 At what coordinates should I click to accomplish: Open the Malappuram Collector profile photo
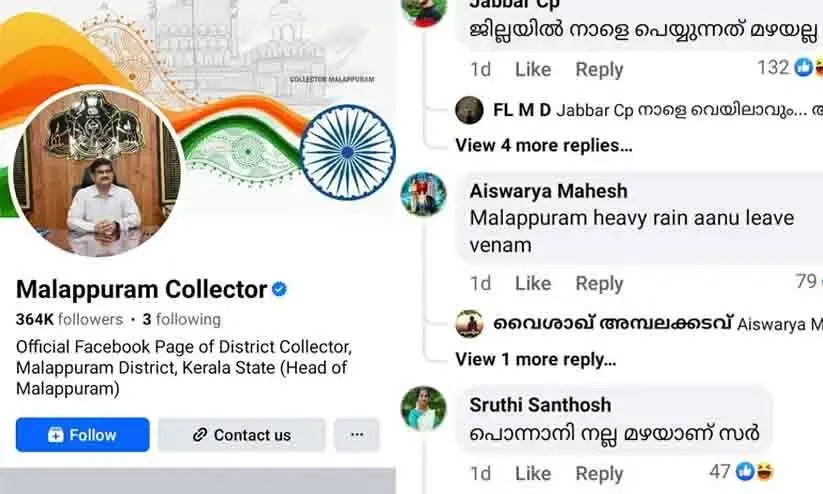(97, 171)
